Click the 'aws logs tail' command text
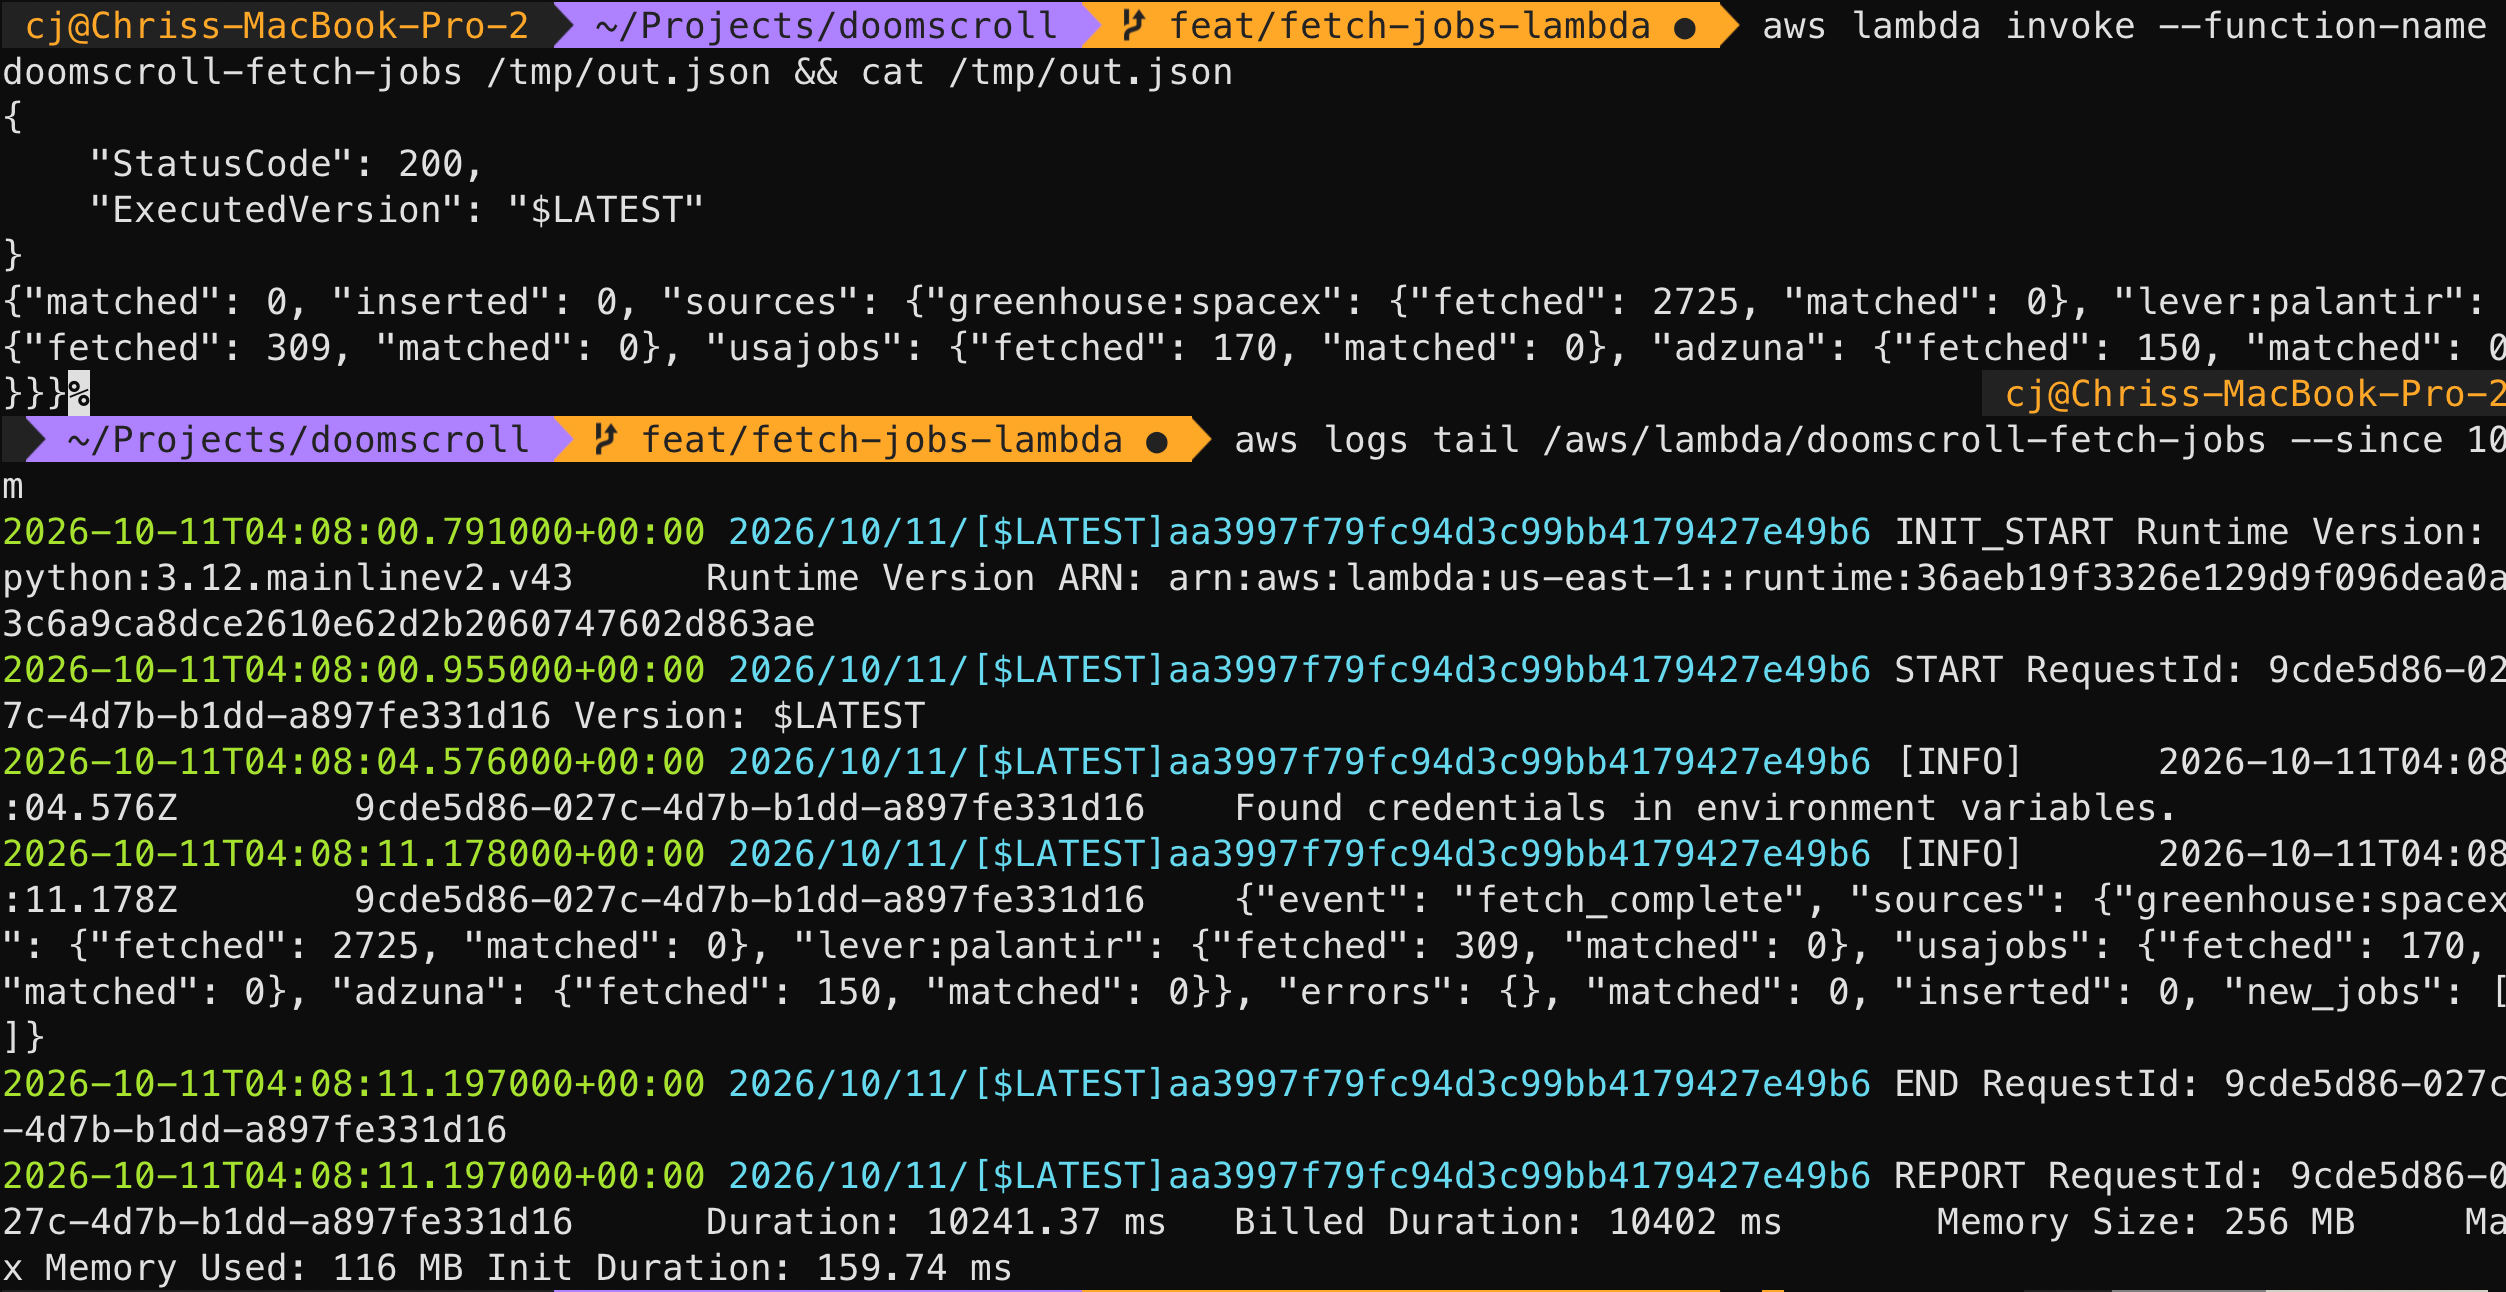This screenshot has height=1292, width=2506. point(1377,439)
